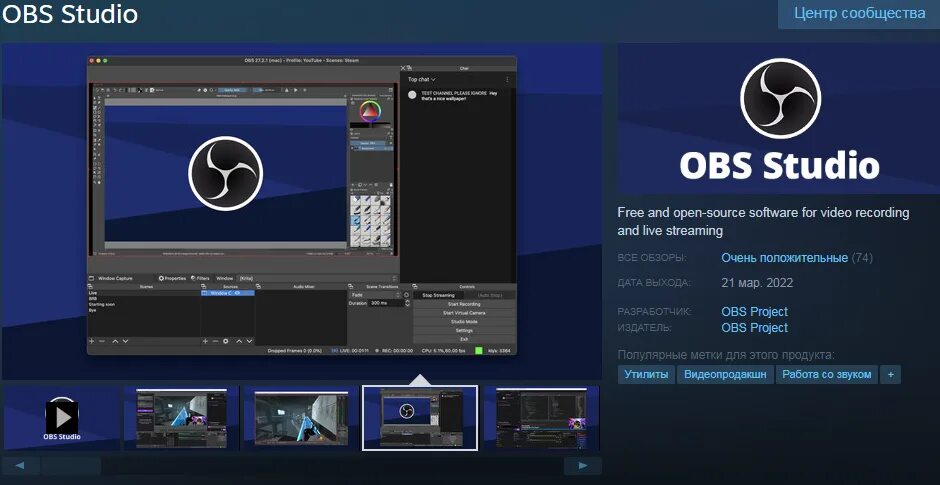The height and width of the screenshot is (485, 940).
Task: Move source down with arrow icon
Action: (x=249, y=341)
